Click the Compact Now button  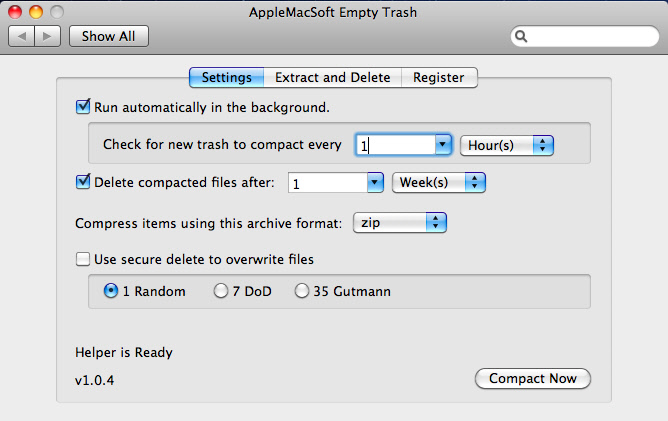pyautogui.click(x=533, y=378)
